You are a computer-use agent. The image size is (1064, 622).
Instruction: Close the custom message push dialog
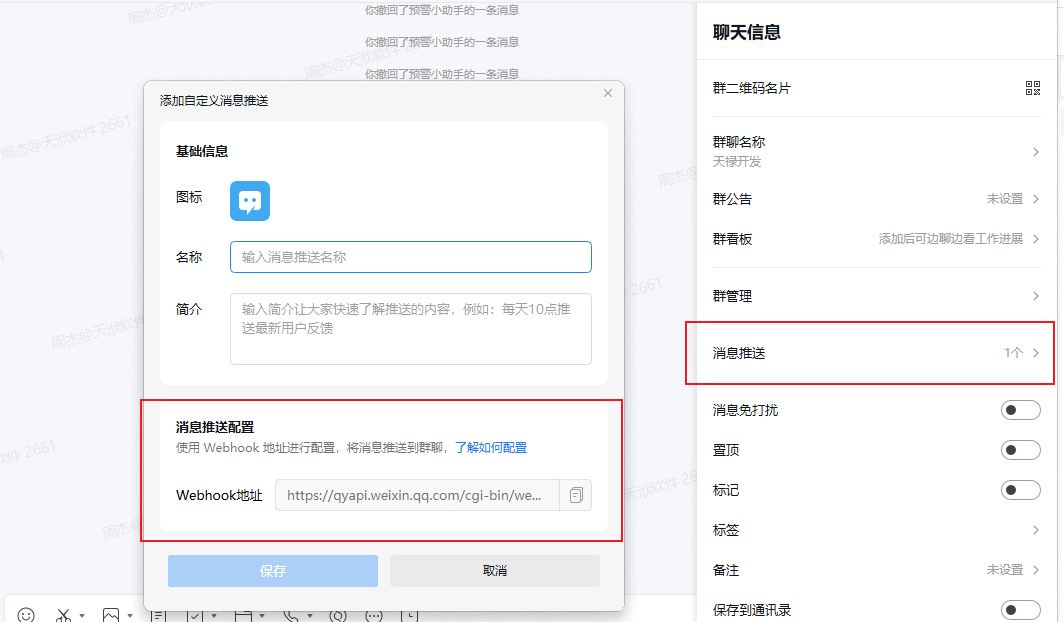tap(607, 93)
